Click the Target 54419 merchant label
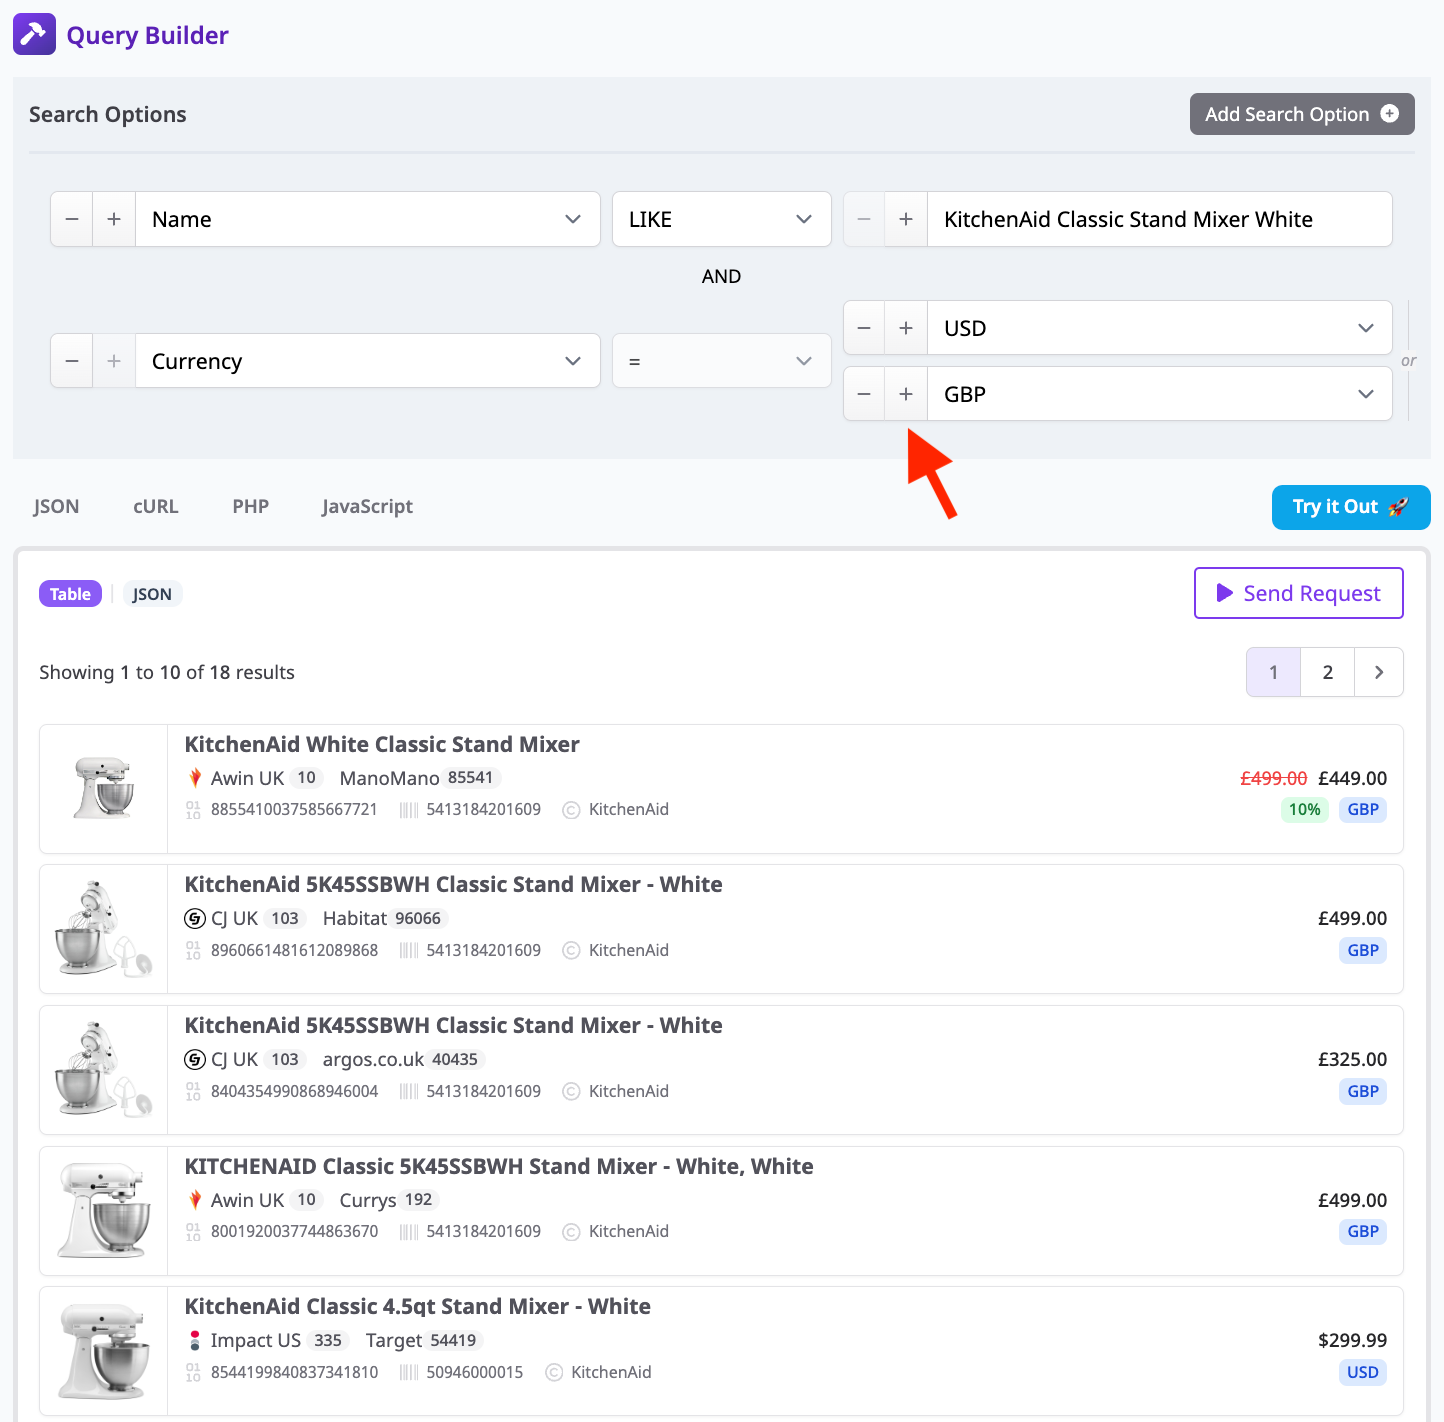Image resolution: width=1444 pixels, height=1422 pixels. (425, 1340)
